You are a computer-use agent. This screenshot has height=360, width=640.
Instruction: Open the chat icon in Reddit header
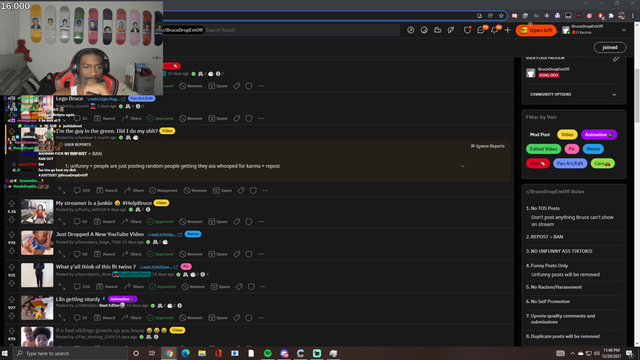(481, 30)
